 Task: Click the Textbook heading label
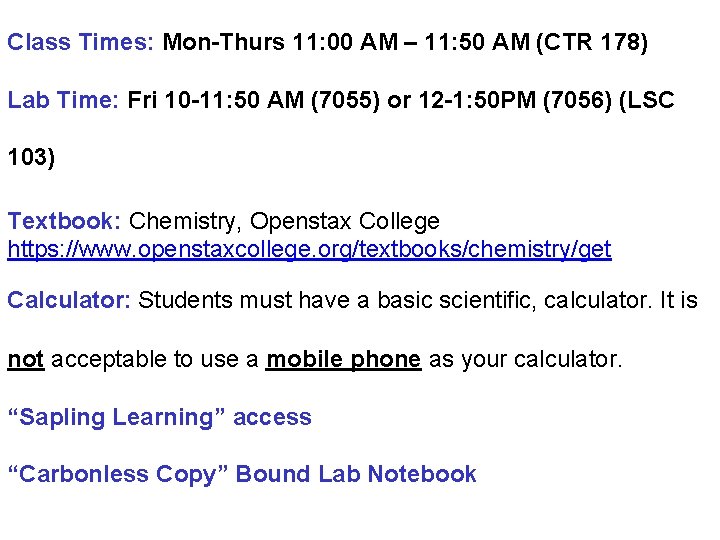coord(64,221)
